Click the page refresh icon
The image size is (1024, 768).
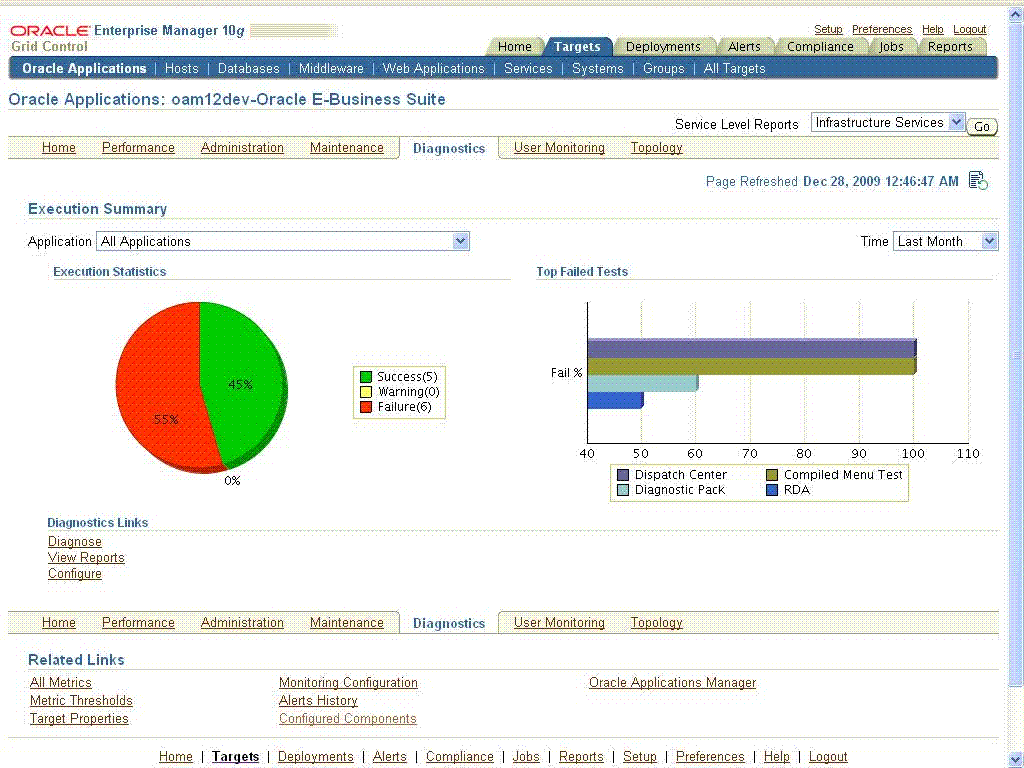(x=978, y=181)
